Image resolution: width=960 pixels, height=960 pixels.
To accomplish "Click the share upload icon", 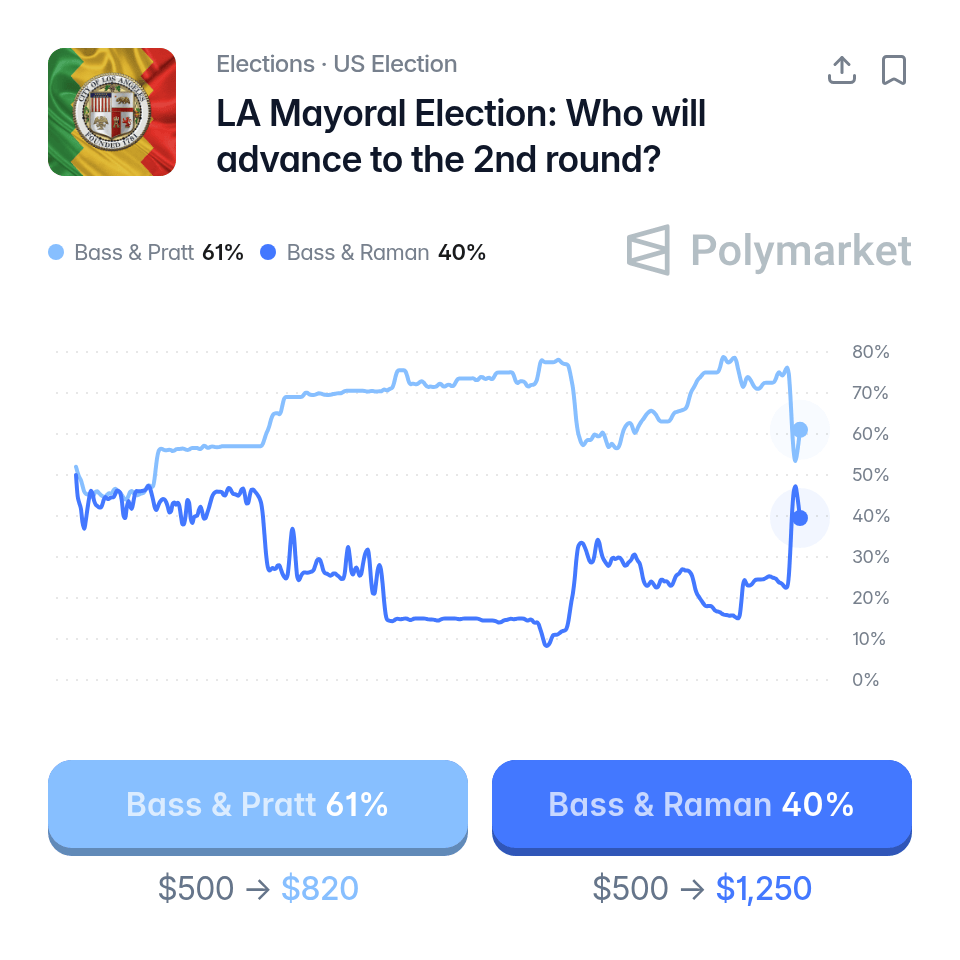I will 842,70.
